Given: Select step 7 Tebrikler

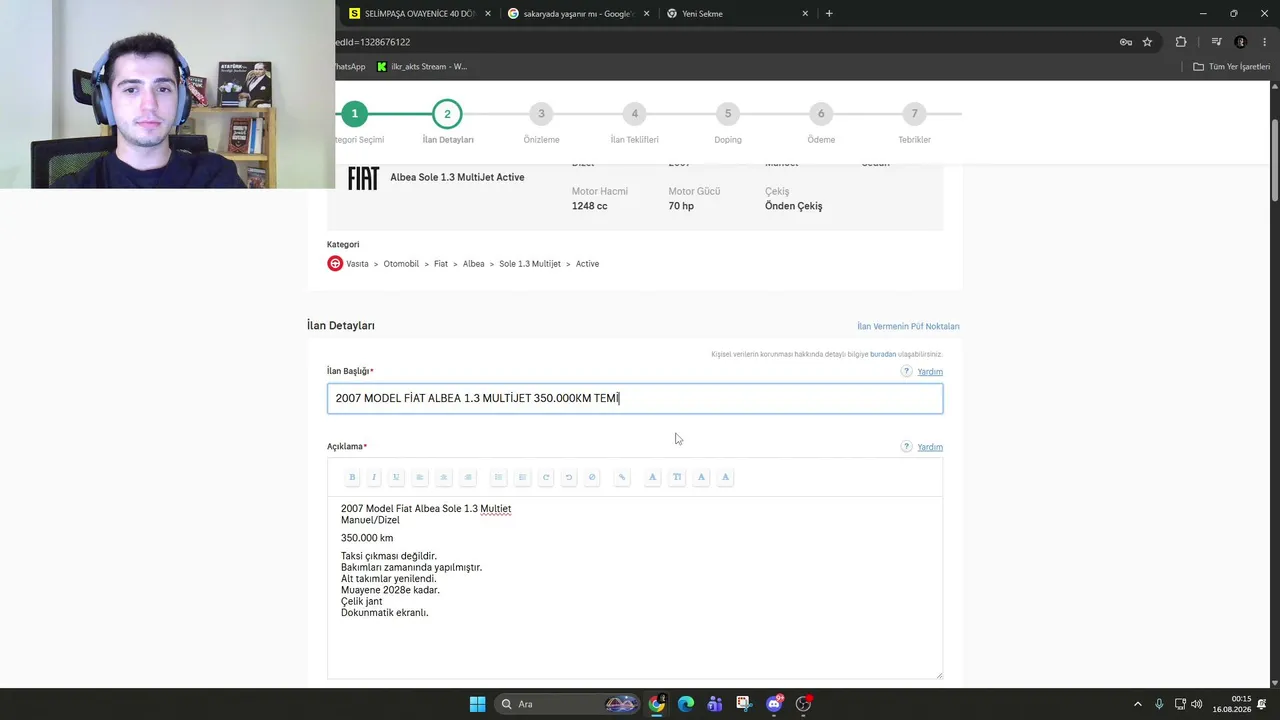Looking at the screenshot, I should [x=914, y=114].
